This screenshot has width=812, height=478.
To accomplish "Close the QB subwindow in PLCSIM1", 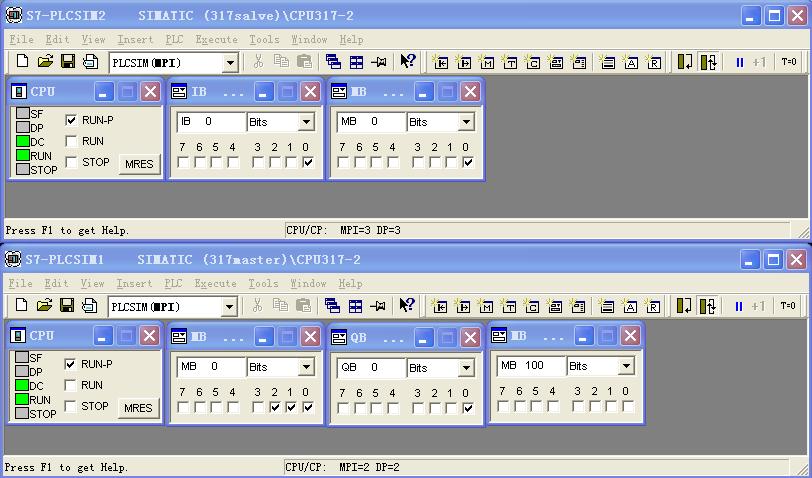I will pyautogui.click(x=470, y=338).
